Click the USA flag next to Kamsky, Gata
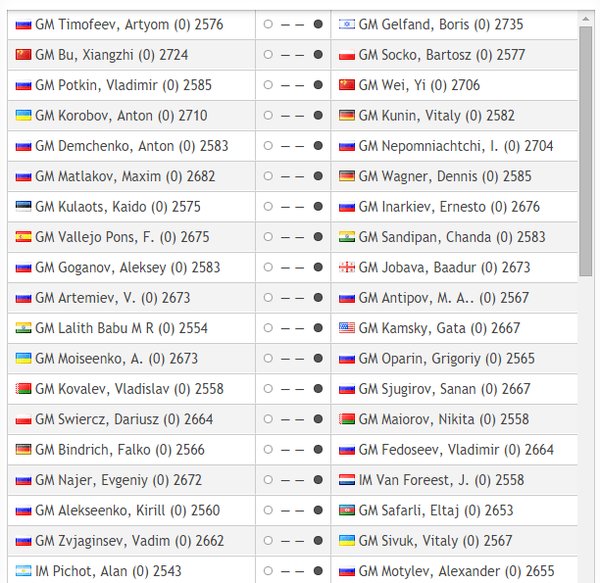Viewport: 600px width, 583px height. coord(347,328)
